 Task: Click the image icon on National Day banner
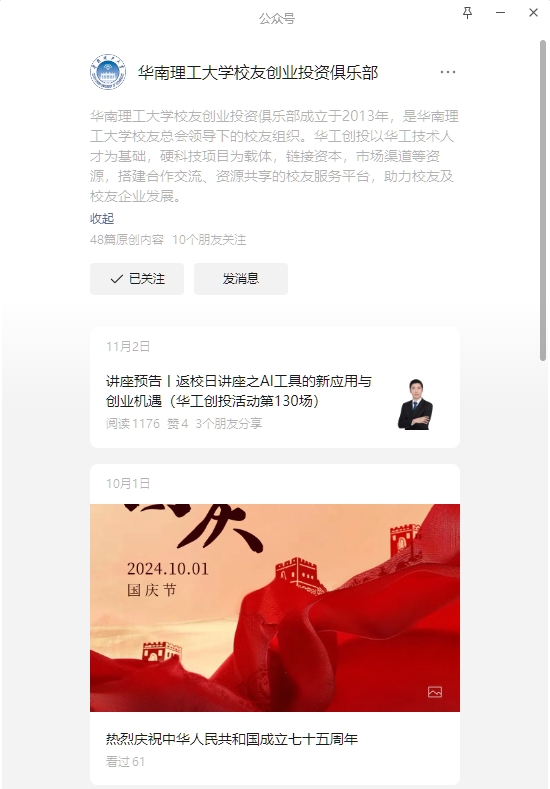pyautogui.click(x=435, y=692)
